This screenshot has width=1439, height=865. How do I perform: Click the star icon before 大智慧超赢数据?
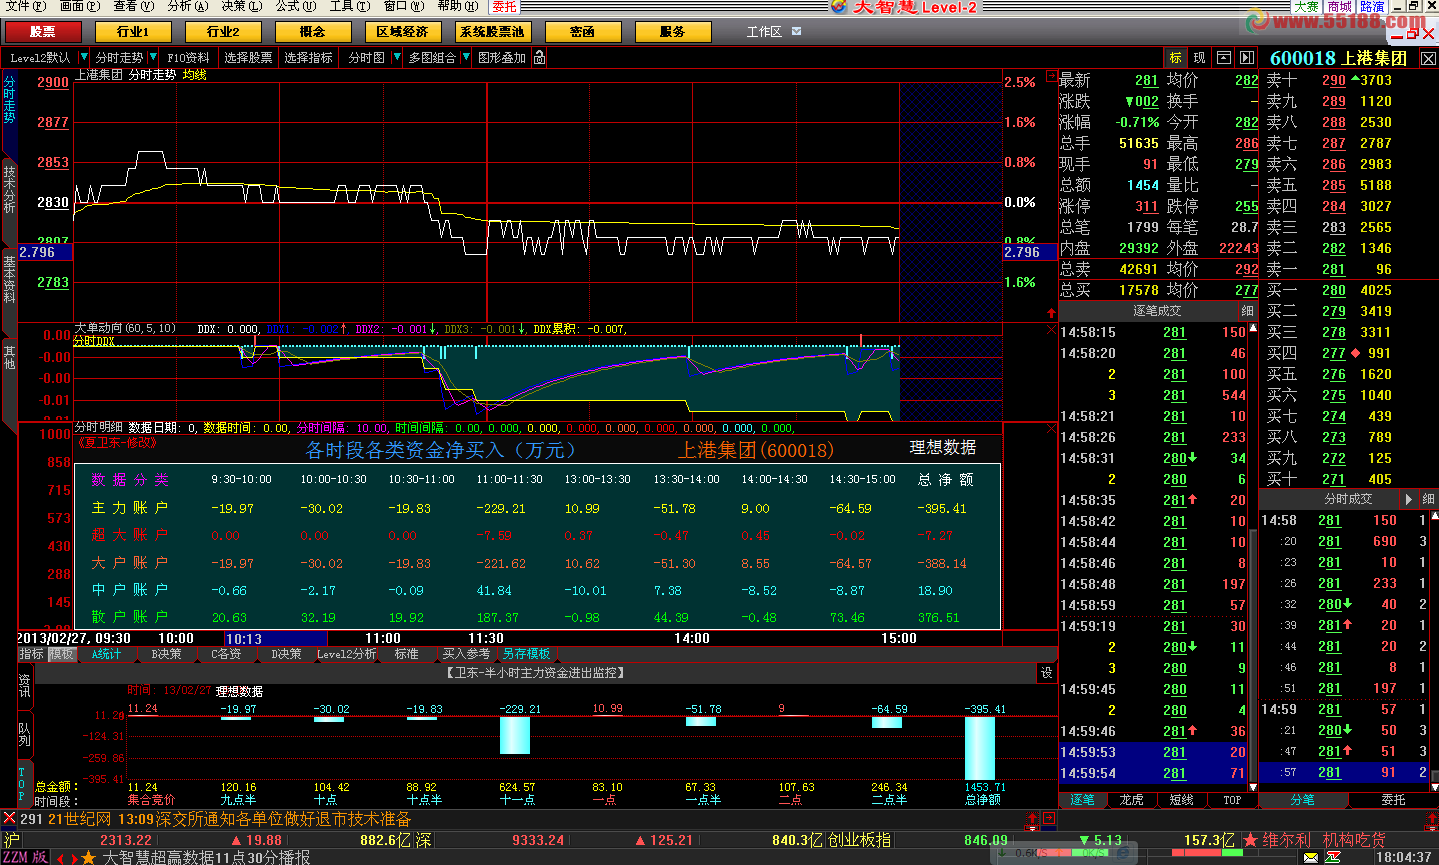(88, 857)
